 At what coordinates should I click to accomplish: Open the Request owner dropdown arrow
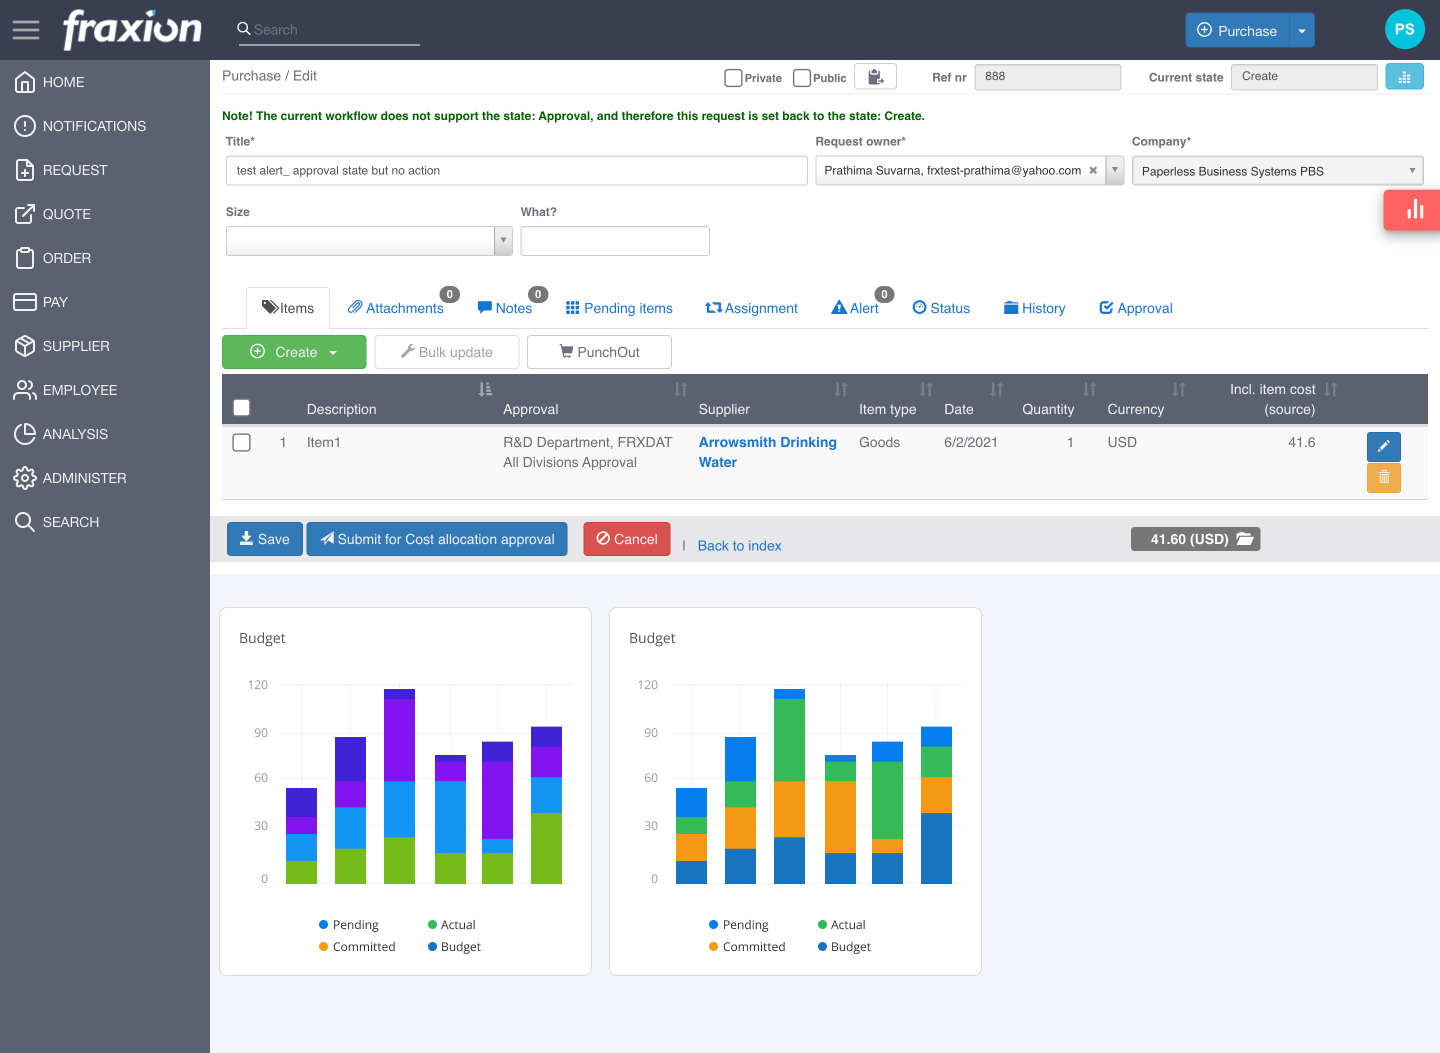[1115, 171]
